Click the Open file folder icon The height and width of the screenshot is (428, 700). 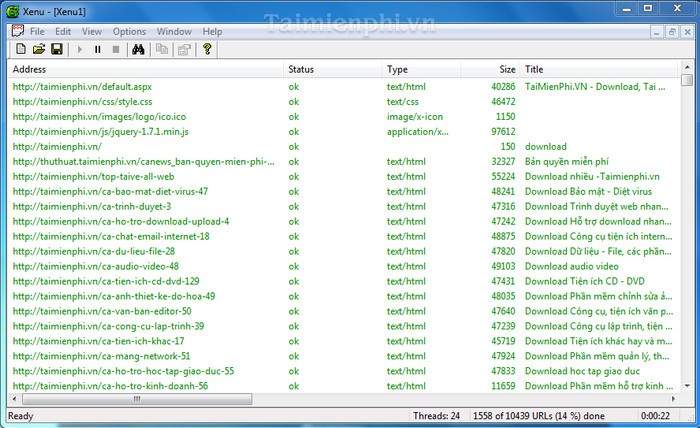(39, 49)
